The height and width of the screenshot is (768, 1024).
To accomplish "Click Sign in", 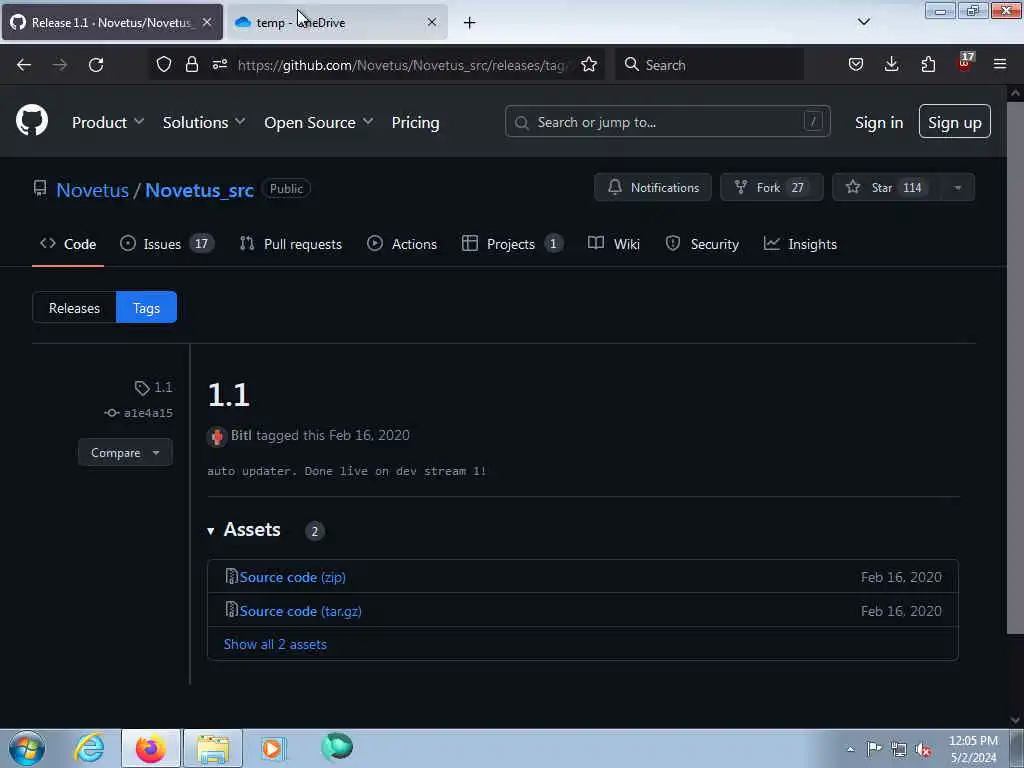I will pos(879,122).
